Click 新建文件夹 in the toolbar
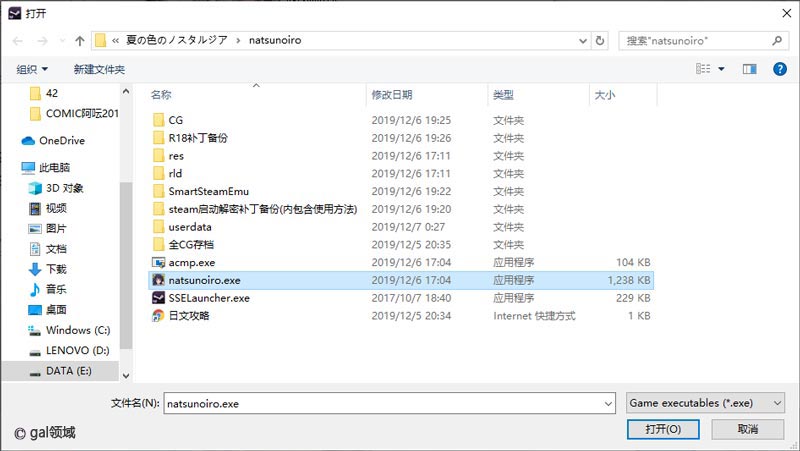The image size is (800, 451). pyautogui.click(x=99, y=69)
